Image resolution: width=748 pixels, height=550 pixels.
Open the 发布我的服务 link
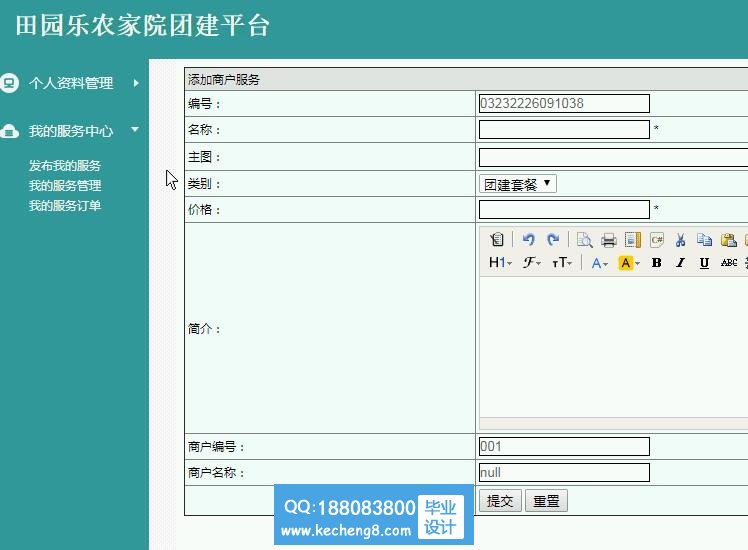point(64,166)
